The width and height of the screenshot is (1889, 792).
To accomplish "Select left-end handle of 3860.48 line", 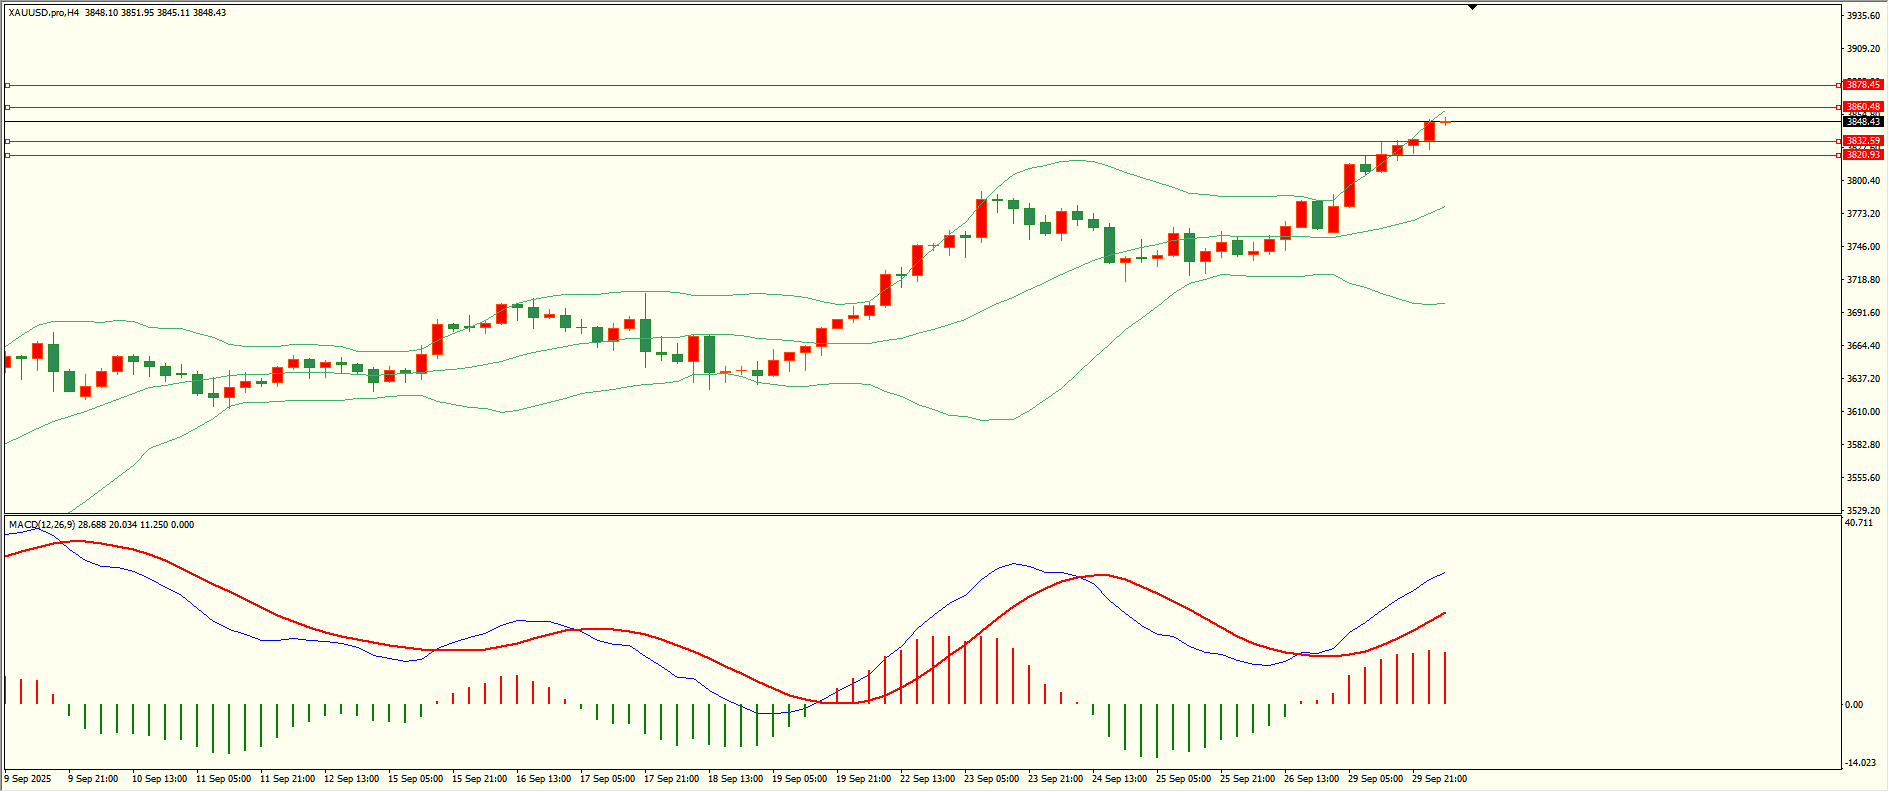I will 8,107.
